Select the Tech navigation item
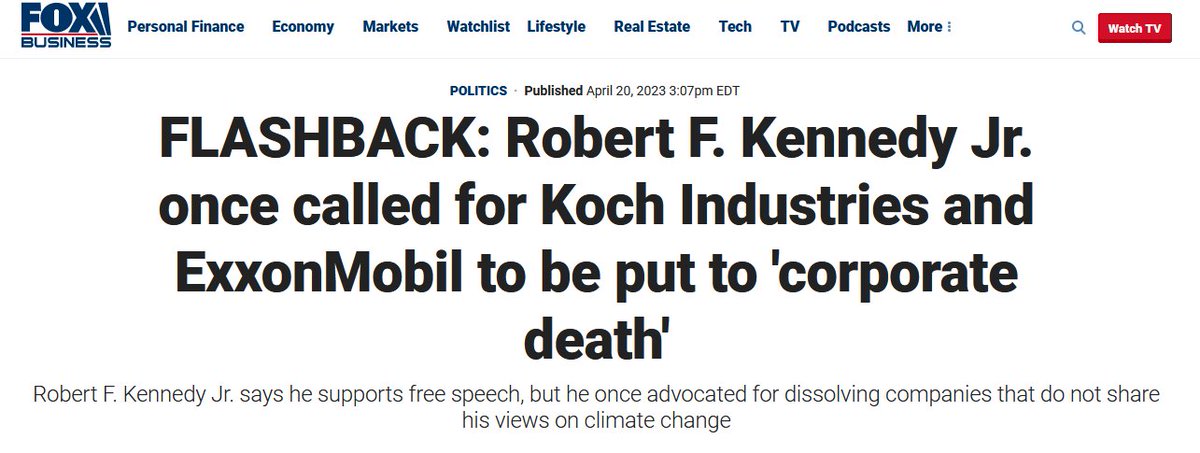This screenshot has width=1200, height=453. click(x=735, y=27)
